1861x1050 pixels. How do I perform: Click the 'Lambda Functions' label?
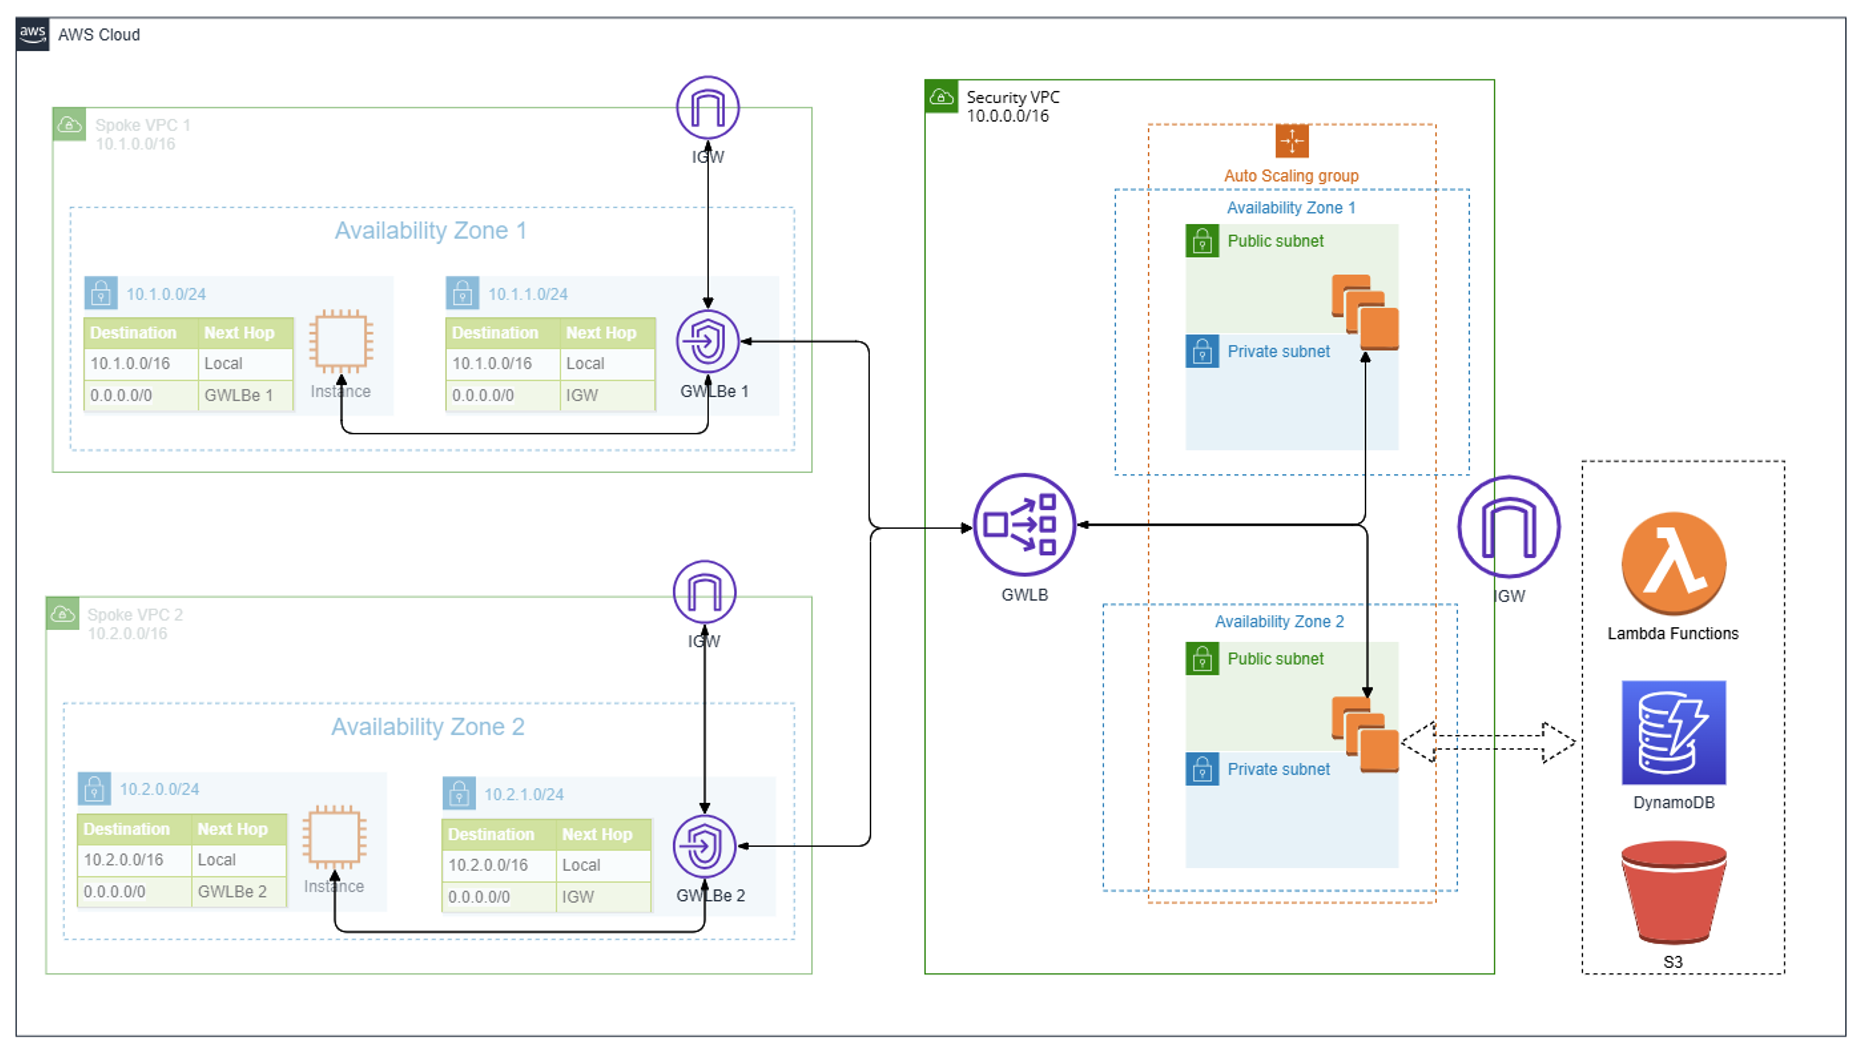coord(1673,634)
